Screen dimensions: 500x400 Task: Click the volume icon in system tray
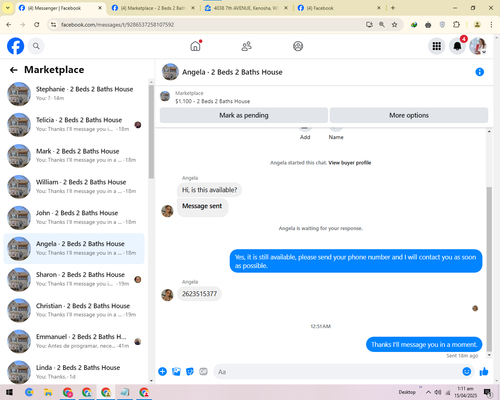(x=438, y=392)
